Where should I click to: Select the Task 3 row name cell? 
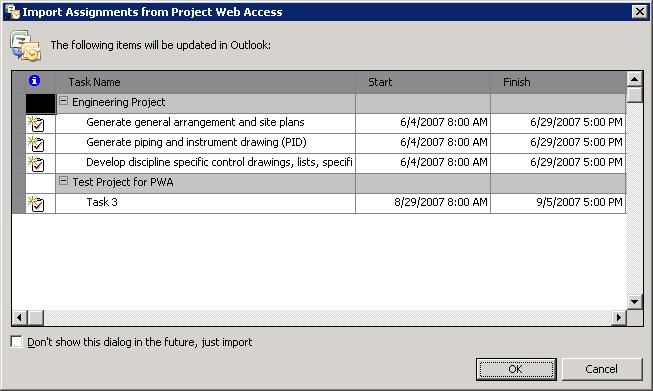point(205,203)
